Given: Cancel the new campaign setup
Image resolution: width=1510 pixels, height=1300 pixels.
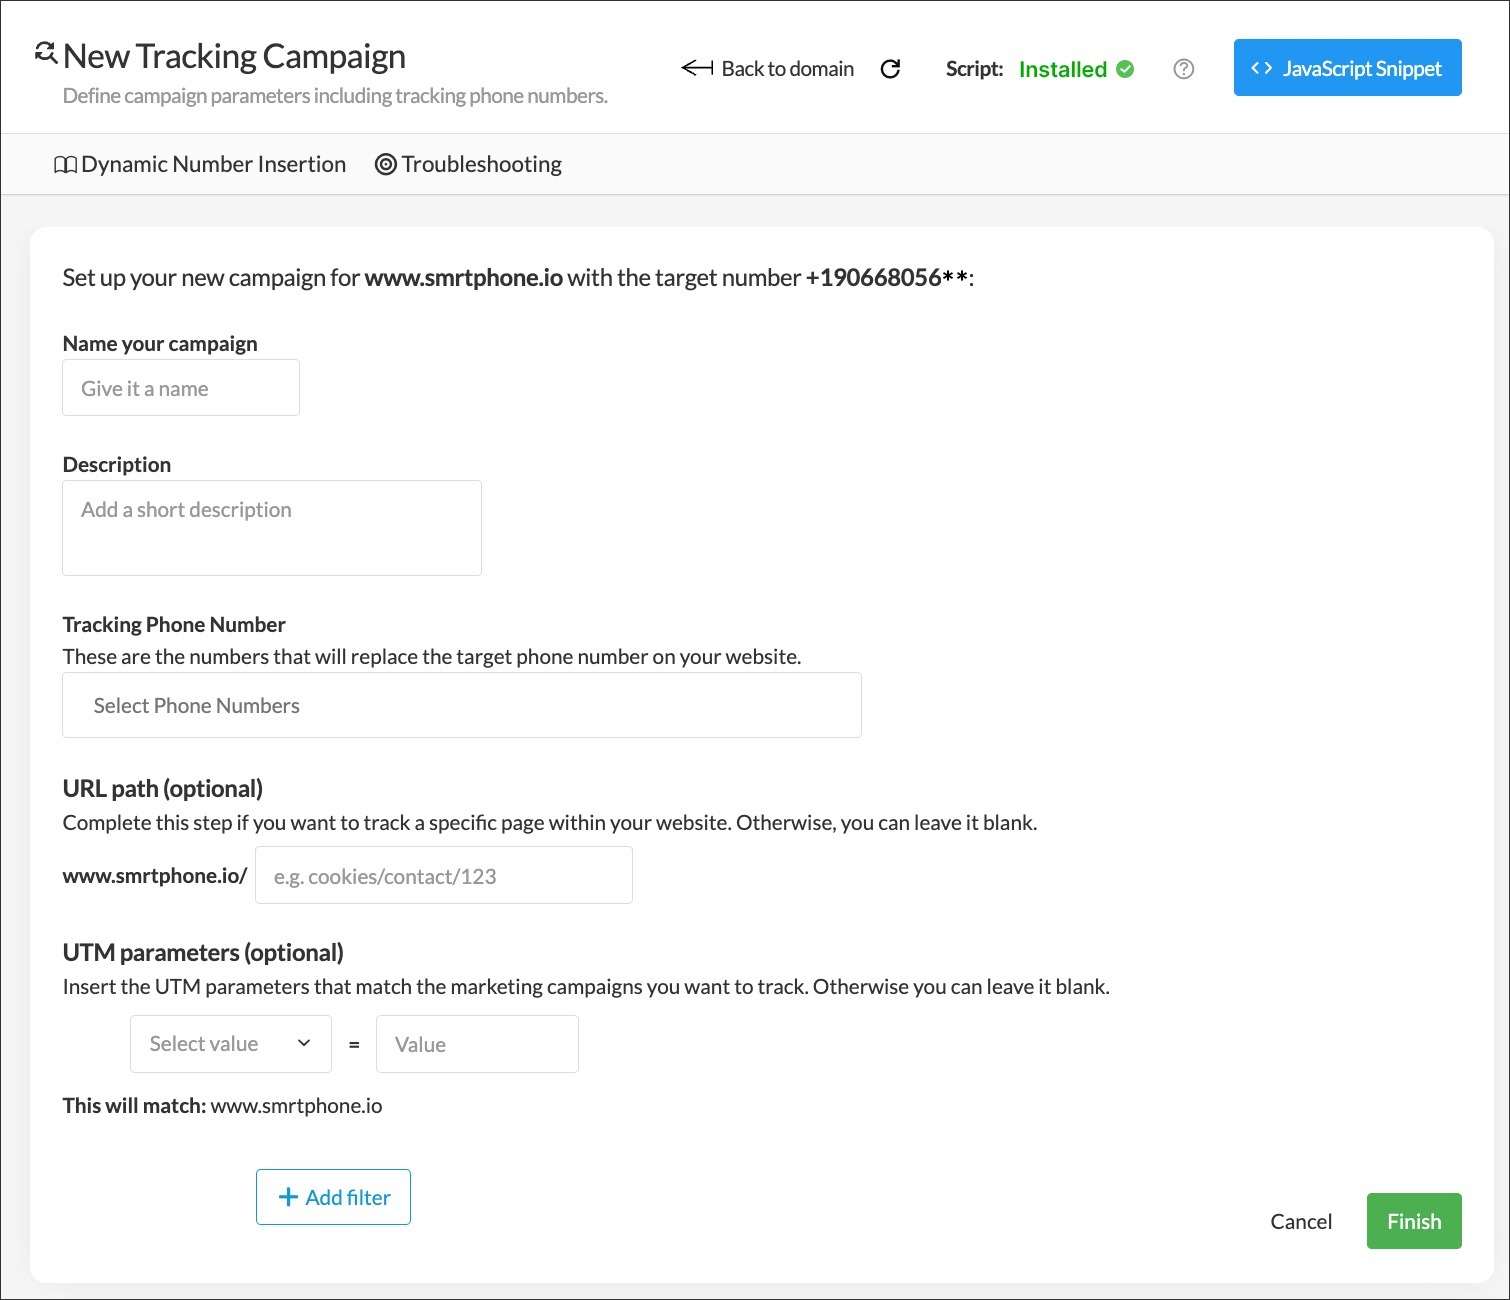Looking at the screenshot, I should point(1300,1221).
